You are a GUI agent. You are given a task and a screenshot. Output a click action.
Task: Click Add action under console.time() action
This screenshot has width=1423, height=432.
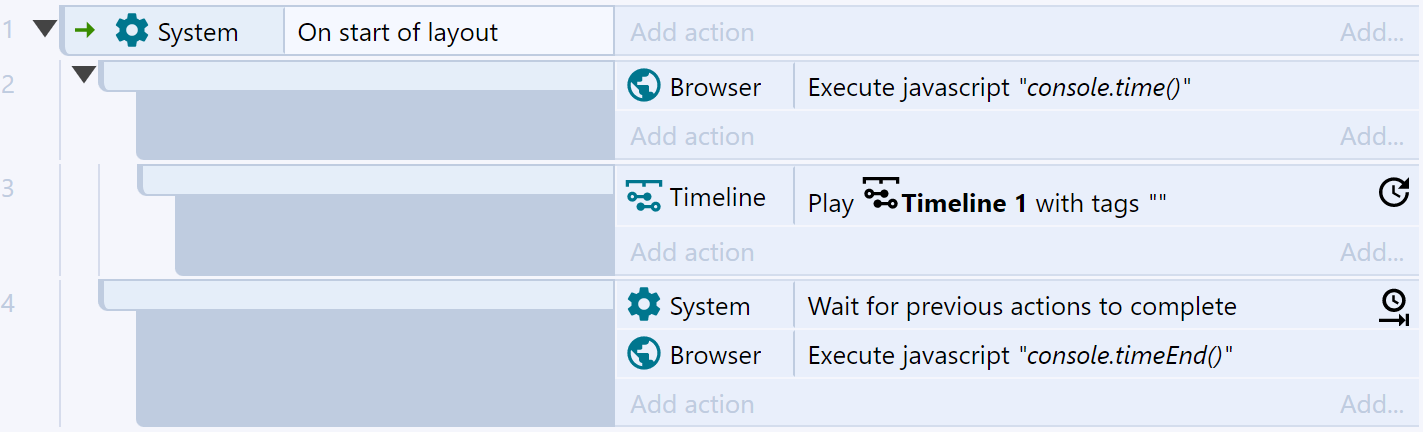(692, 136)
